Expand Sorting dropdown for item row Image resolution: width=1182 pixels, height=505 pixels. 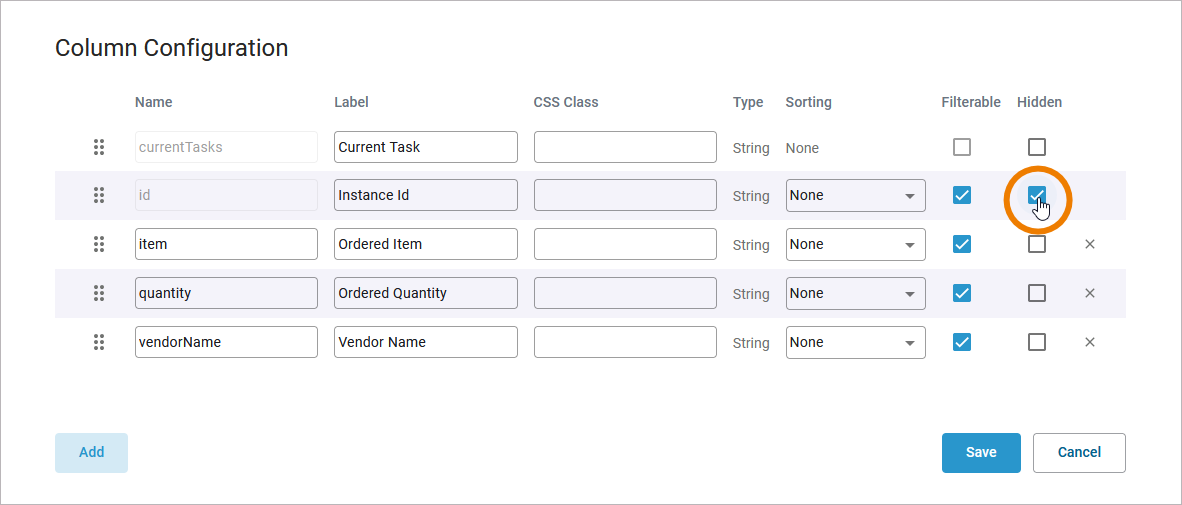[x=855, y=244]
